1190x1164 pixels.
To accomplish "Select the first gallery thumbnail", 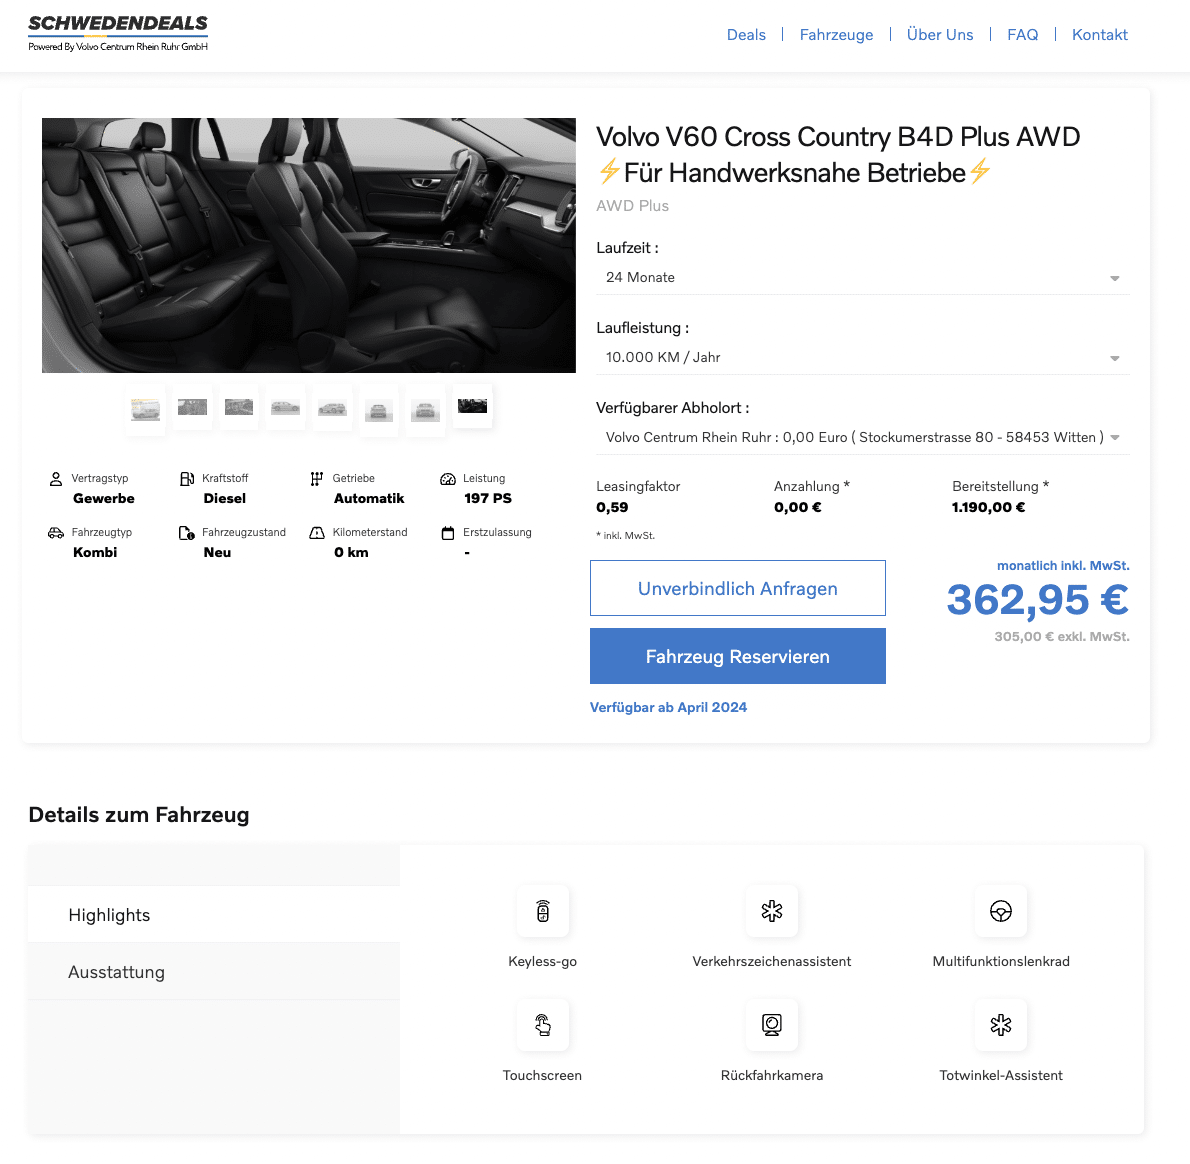I will pyautogui.click(x=145, y=408).
